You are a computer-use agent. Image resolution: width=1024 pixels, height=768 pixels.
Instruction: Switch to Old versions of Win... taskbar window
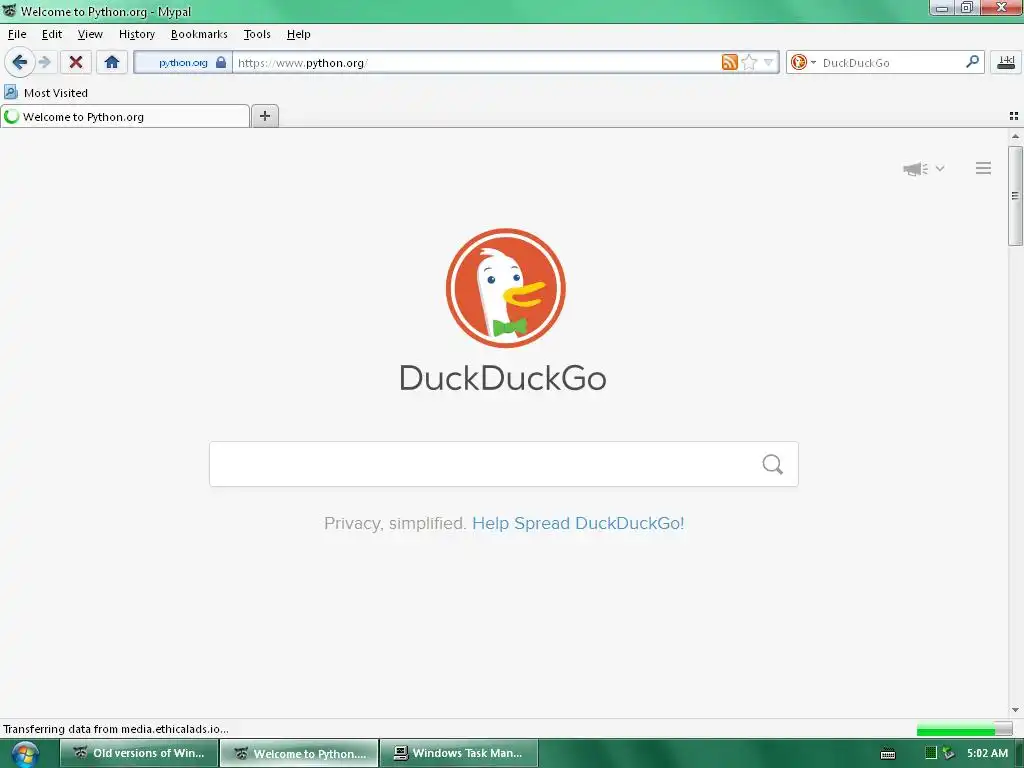pos(138,753)
